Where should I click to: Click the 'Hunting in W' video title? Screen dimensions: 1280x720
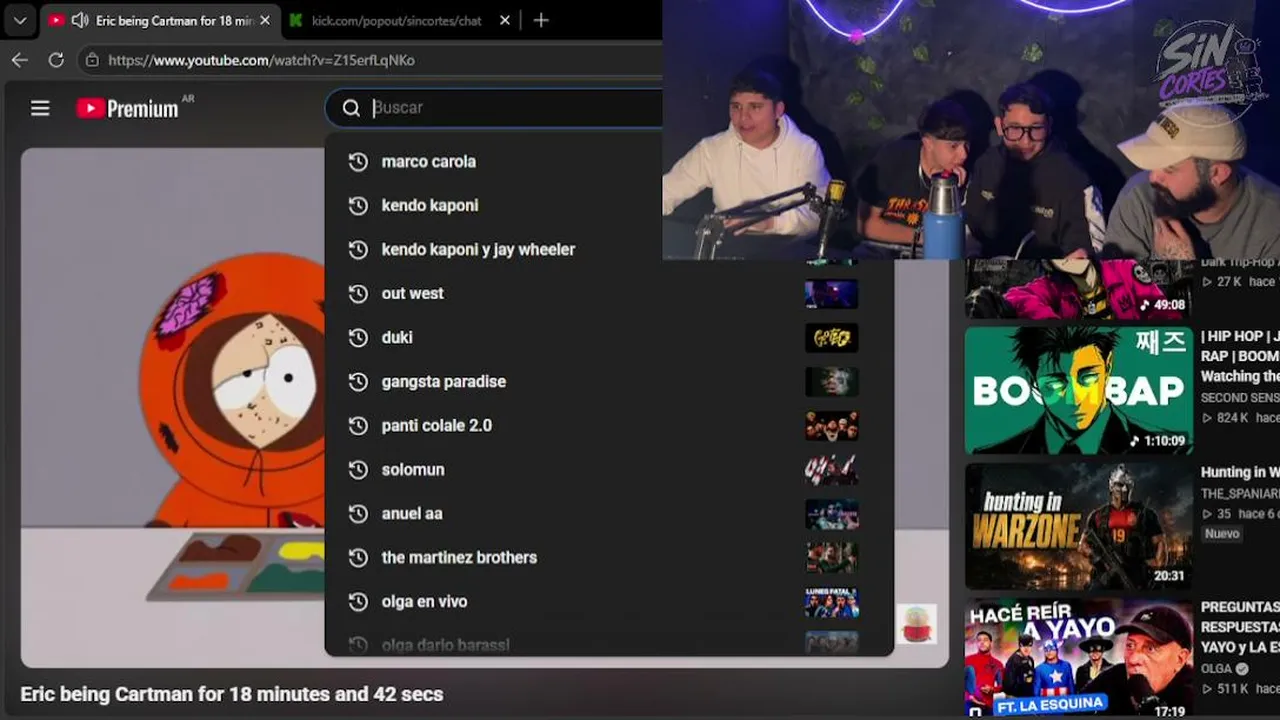coord(1240,472)
